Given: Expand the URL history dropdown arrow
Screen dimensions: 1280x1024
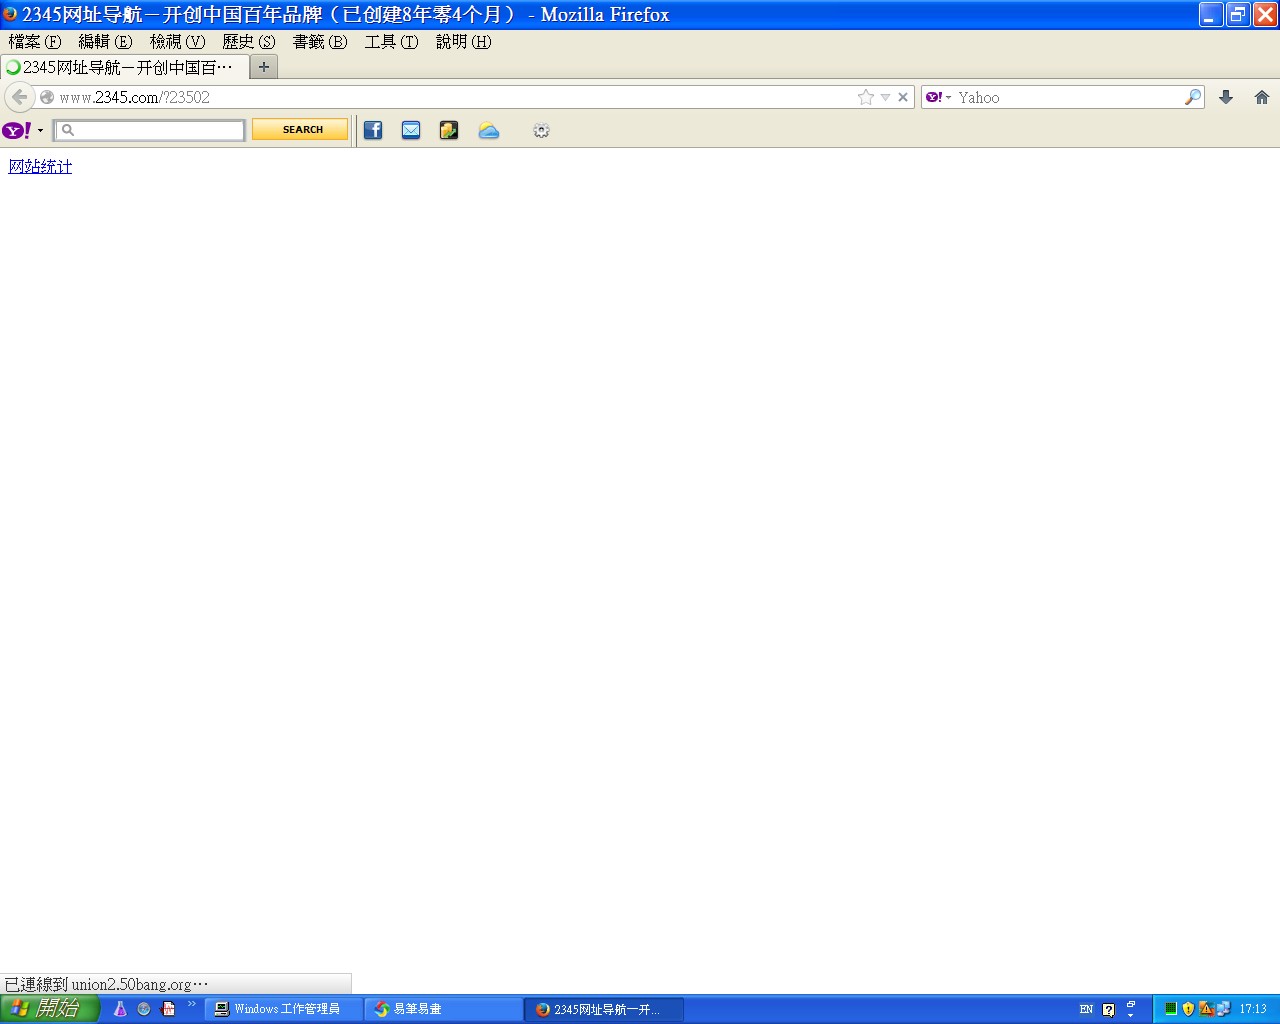Looking at the screenshot, I should [x=885, y=97].
